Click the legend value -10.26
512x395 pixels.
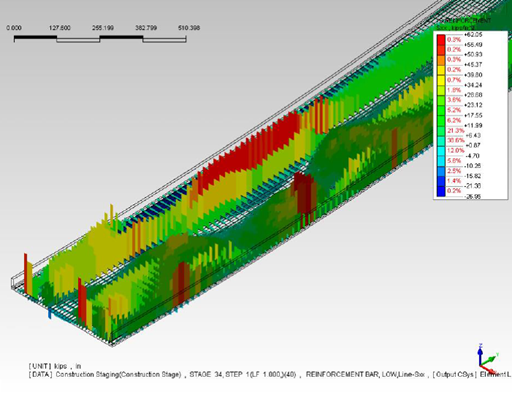click(473, 166)
